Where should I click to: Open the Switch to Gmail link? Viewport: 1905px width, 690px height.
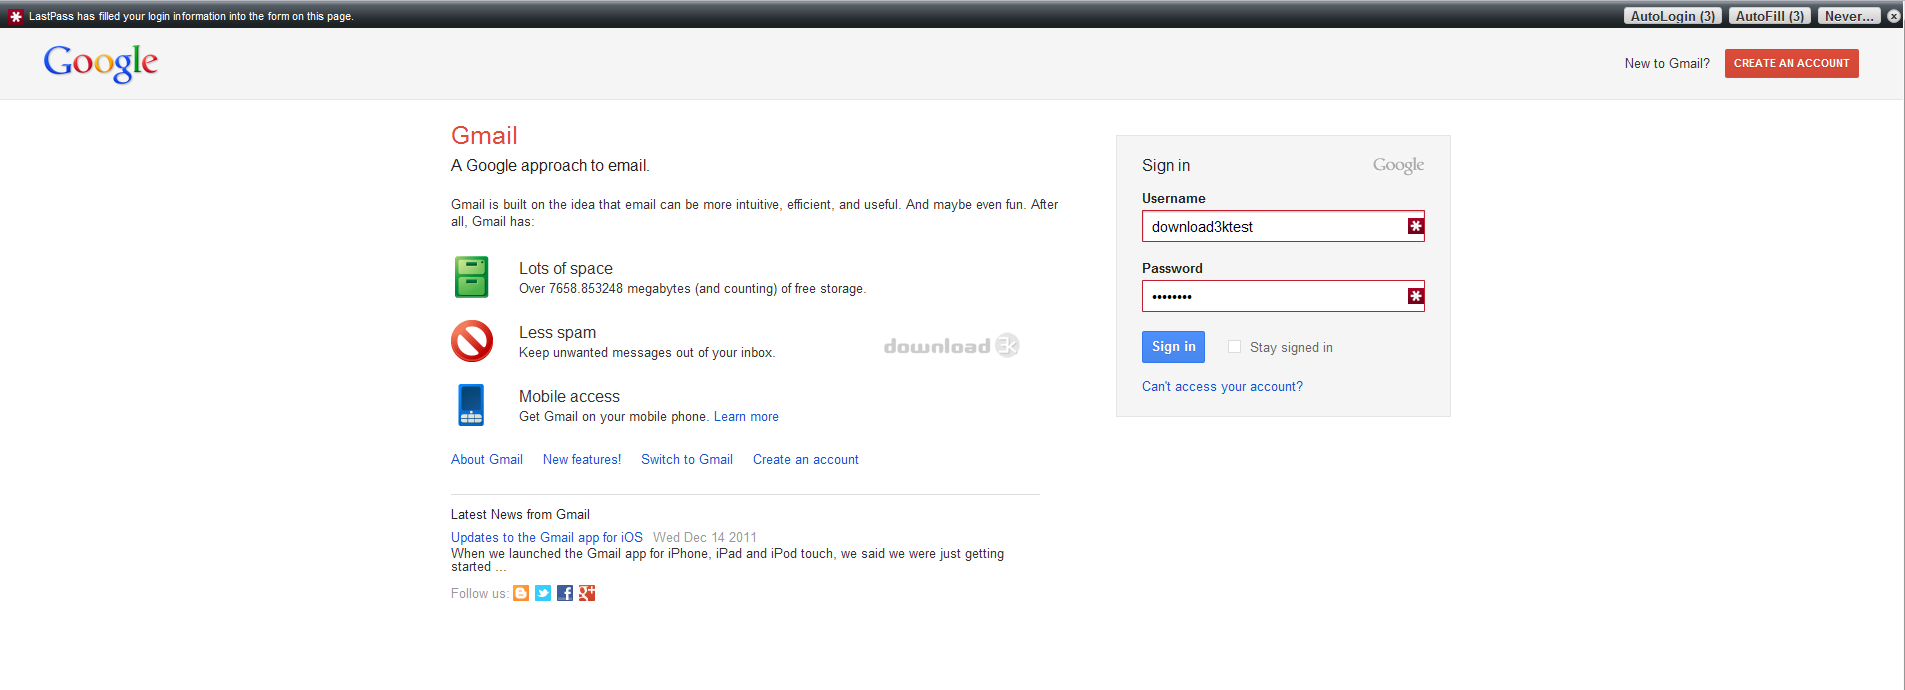[687, 460]
